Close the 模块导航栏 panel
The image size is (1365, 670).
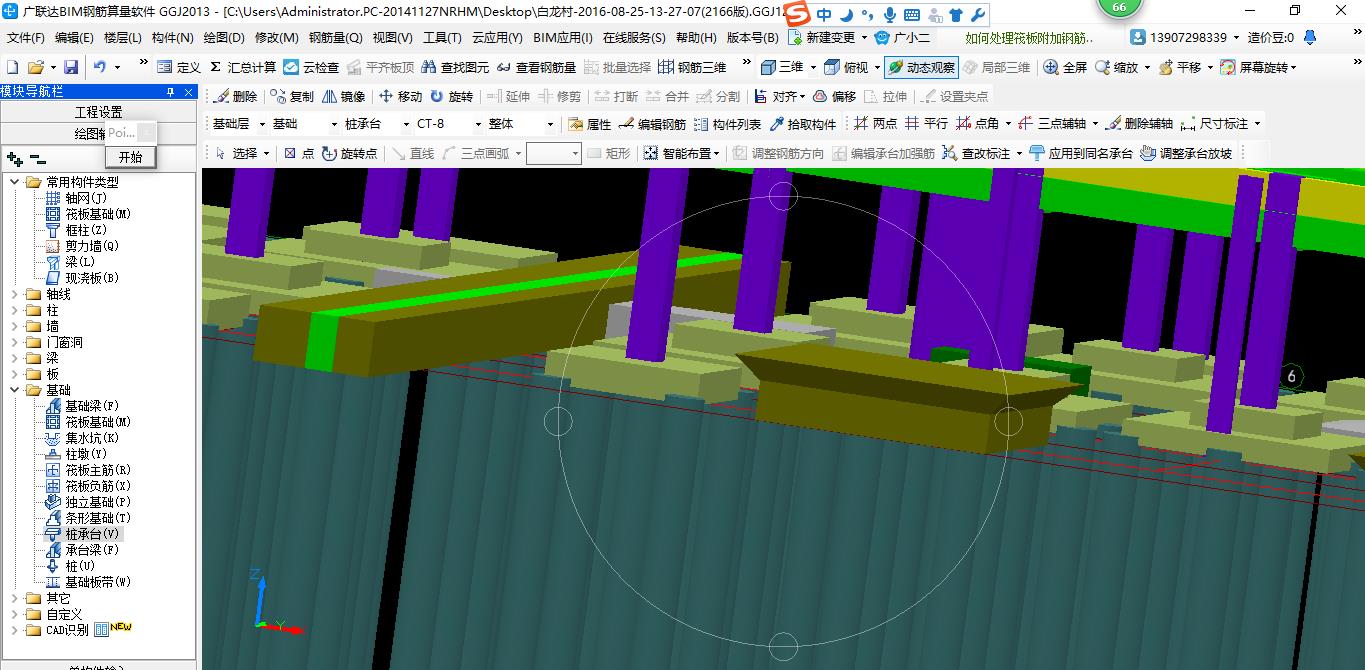(x=189, y=91)
